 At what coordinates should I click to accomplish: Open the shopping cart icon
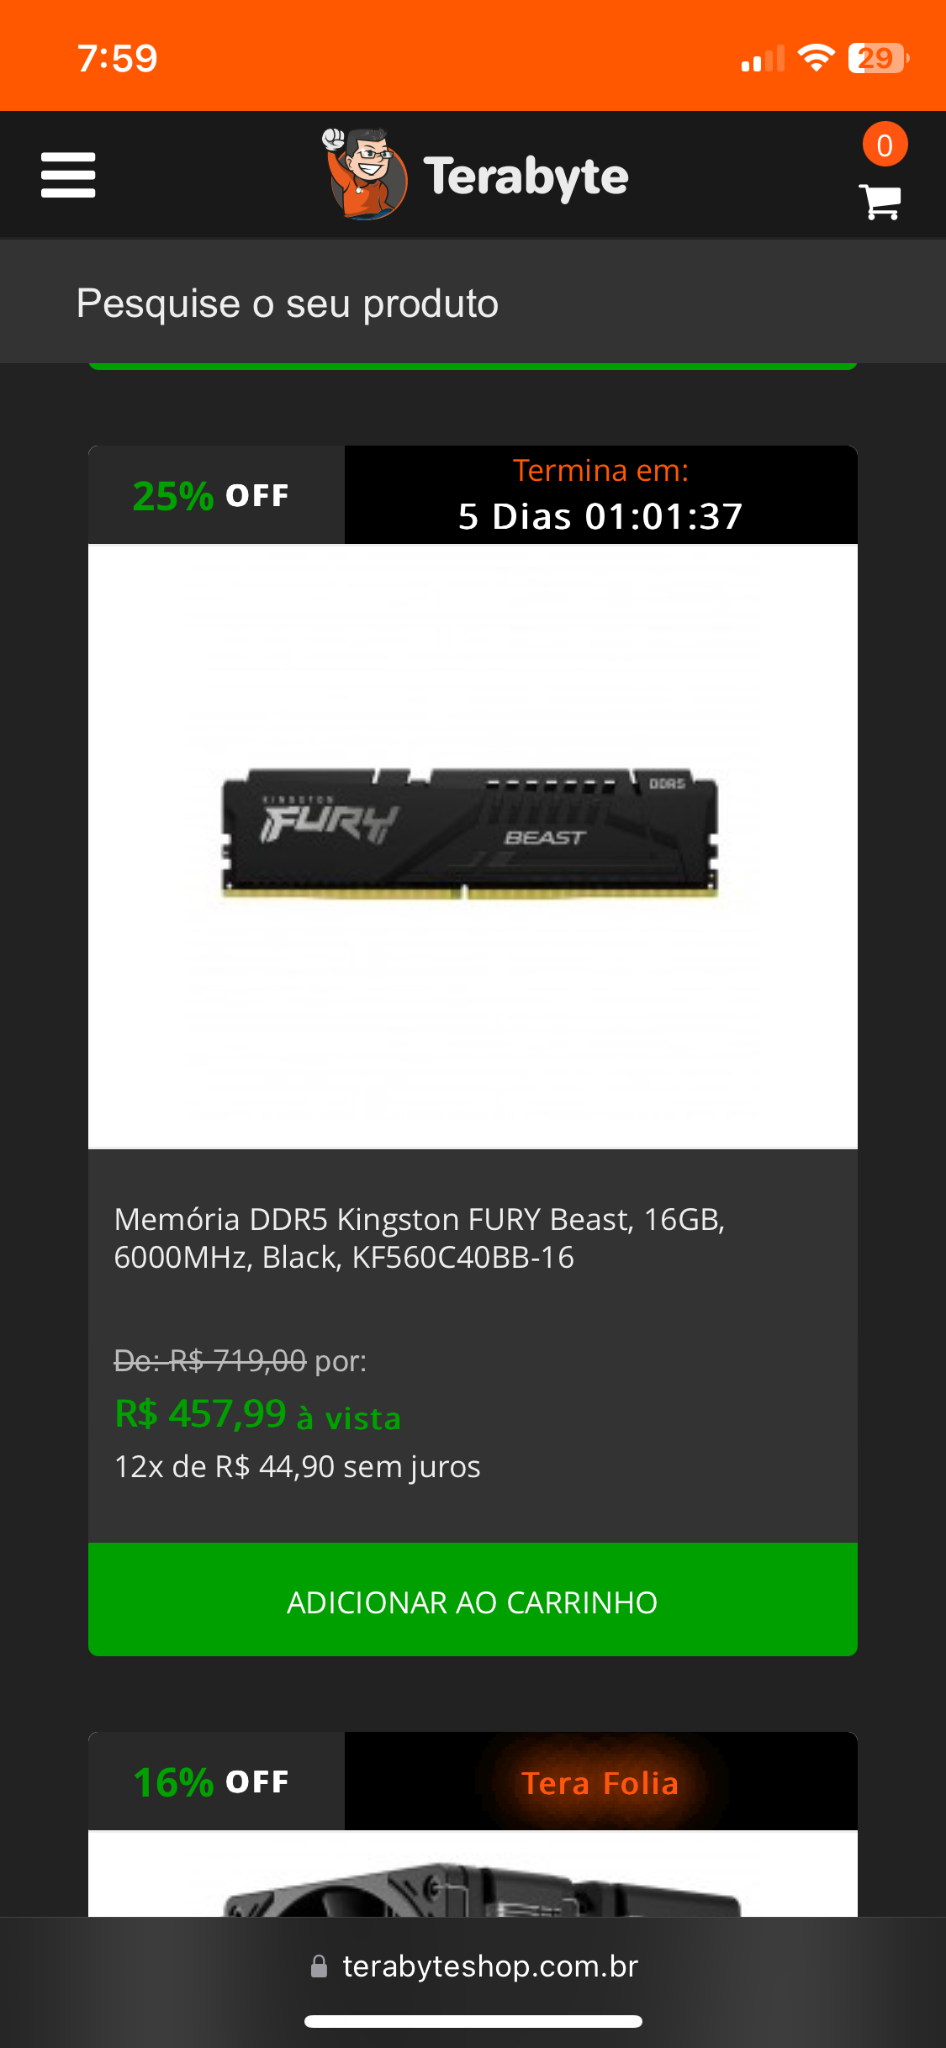(x=880, y=202)
